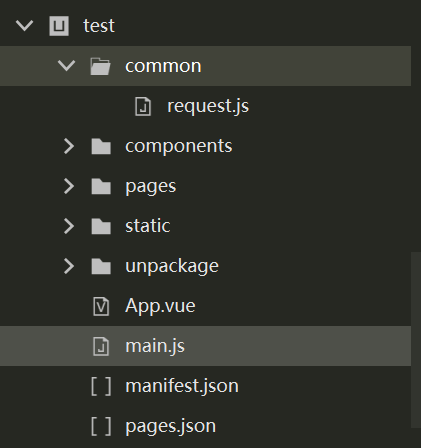This screenshot has height=448, width=421.
Task: Expand the components folder arrow
Action: (x=69, y=146)
